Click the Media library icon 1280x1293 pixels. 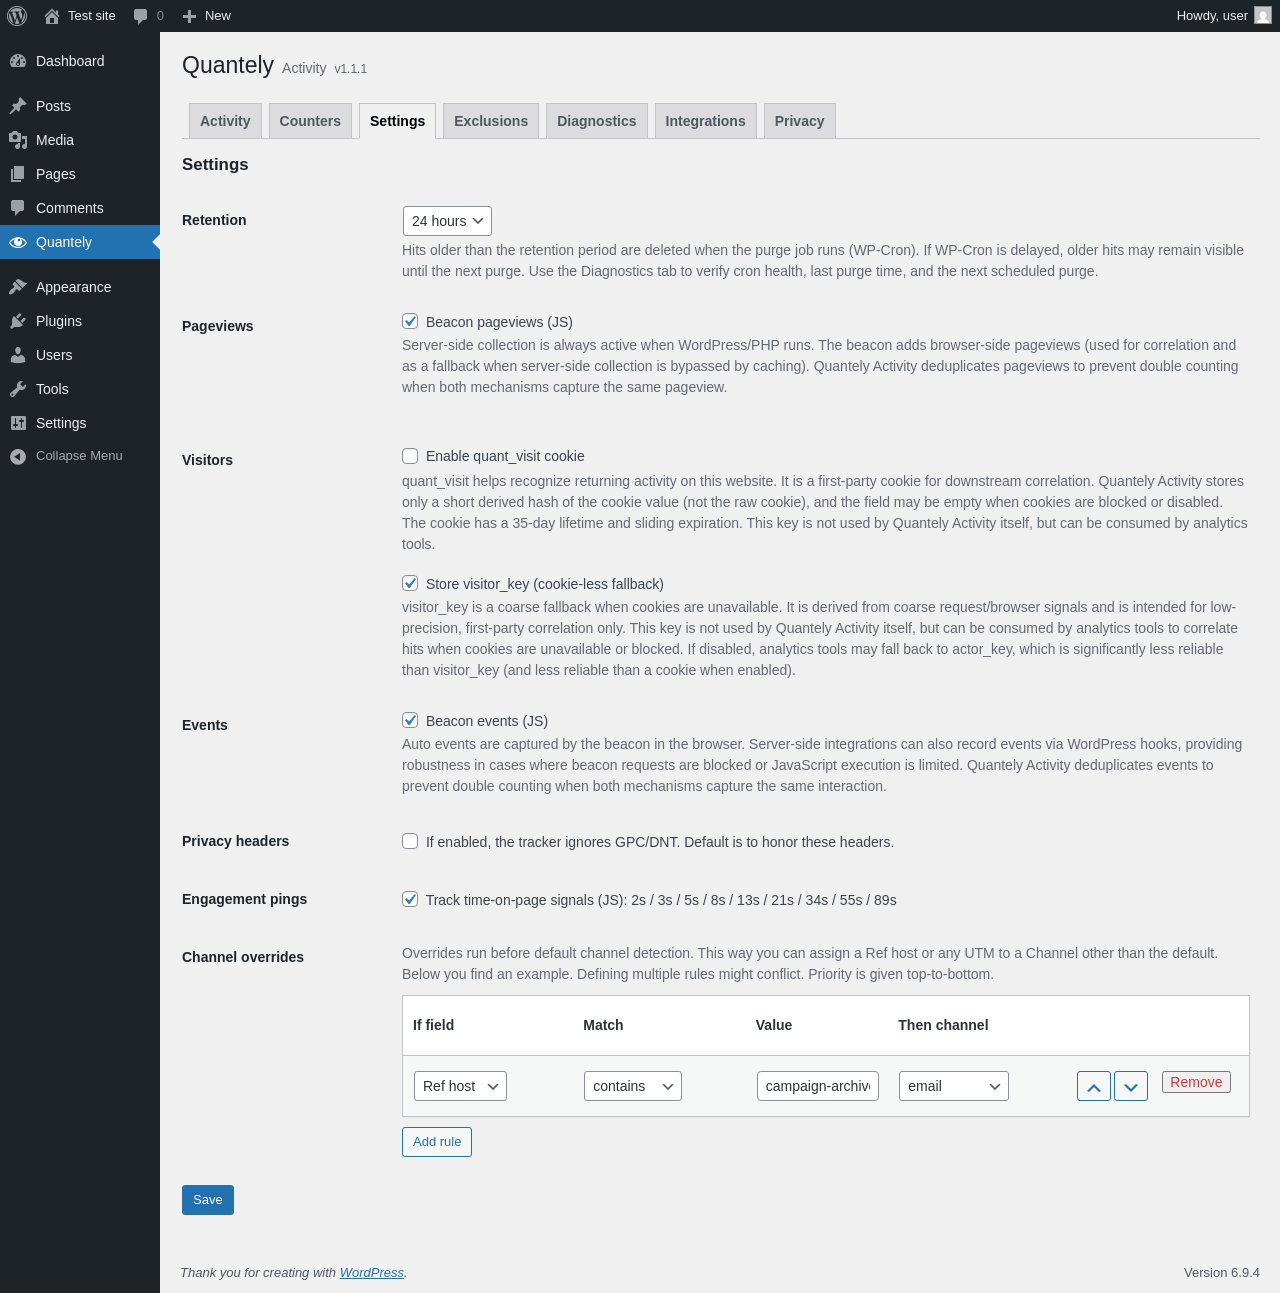18,140
